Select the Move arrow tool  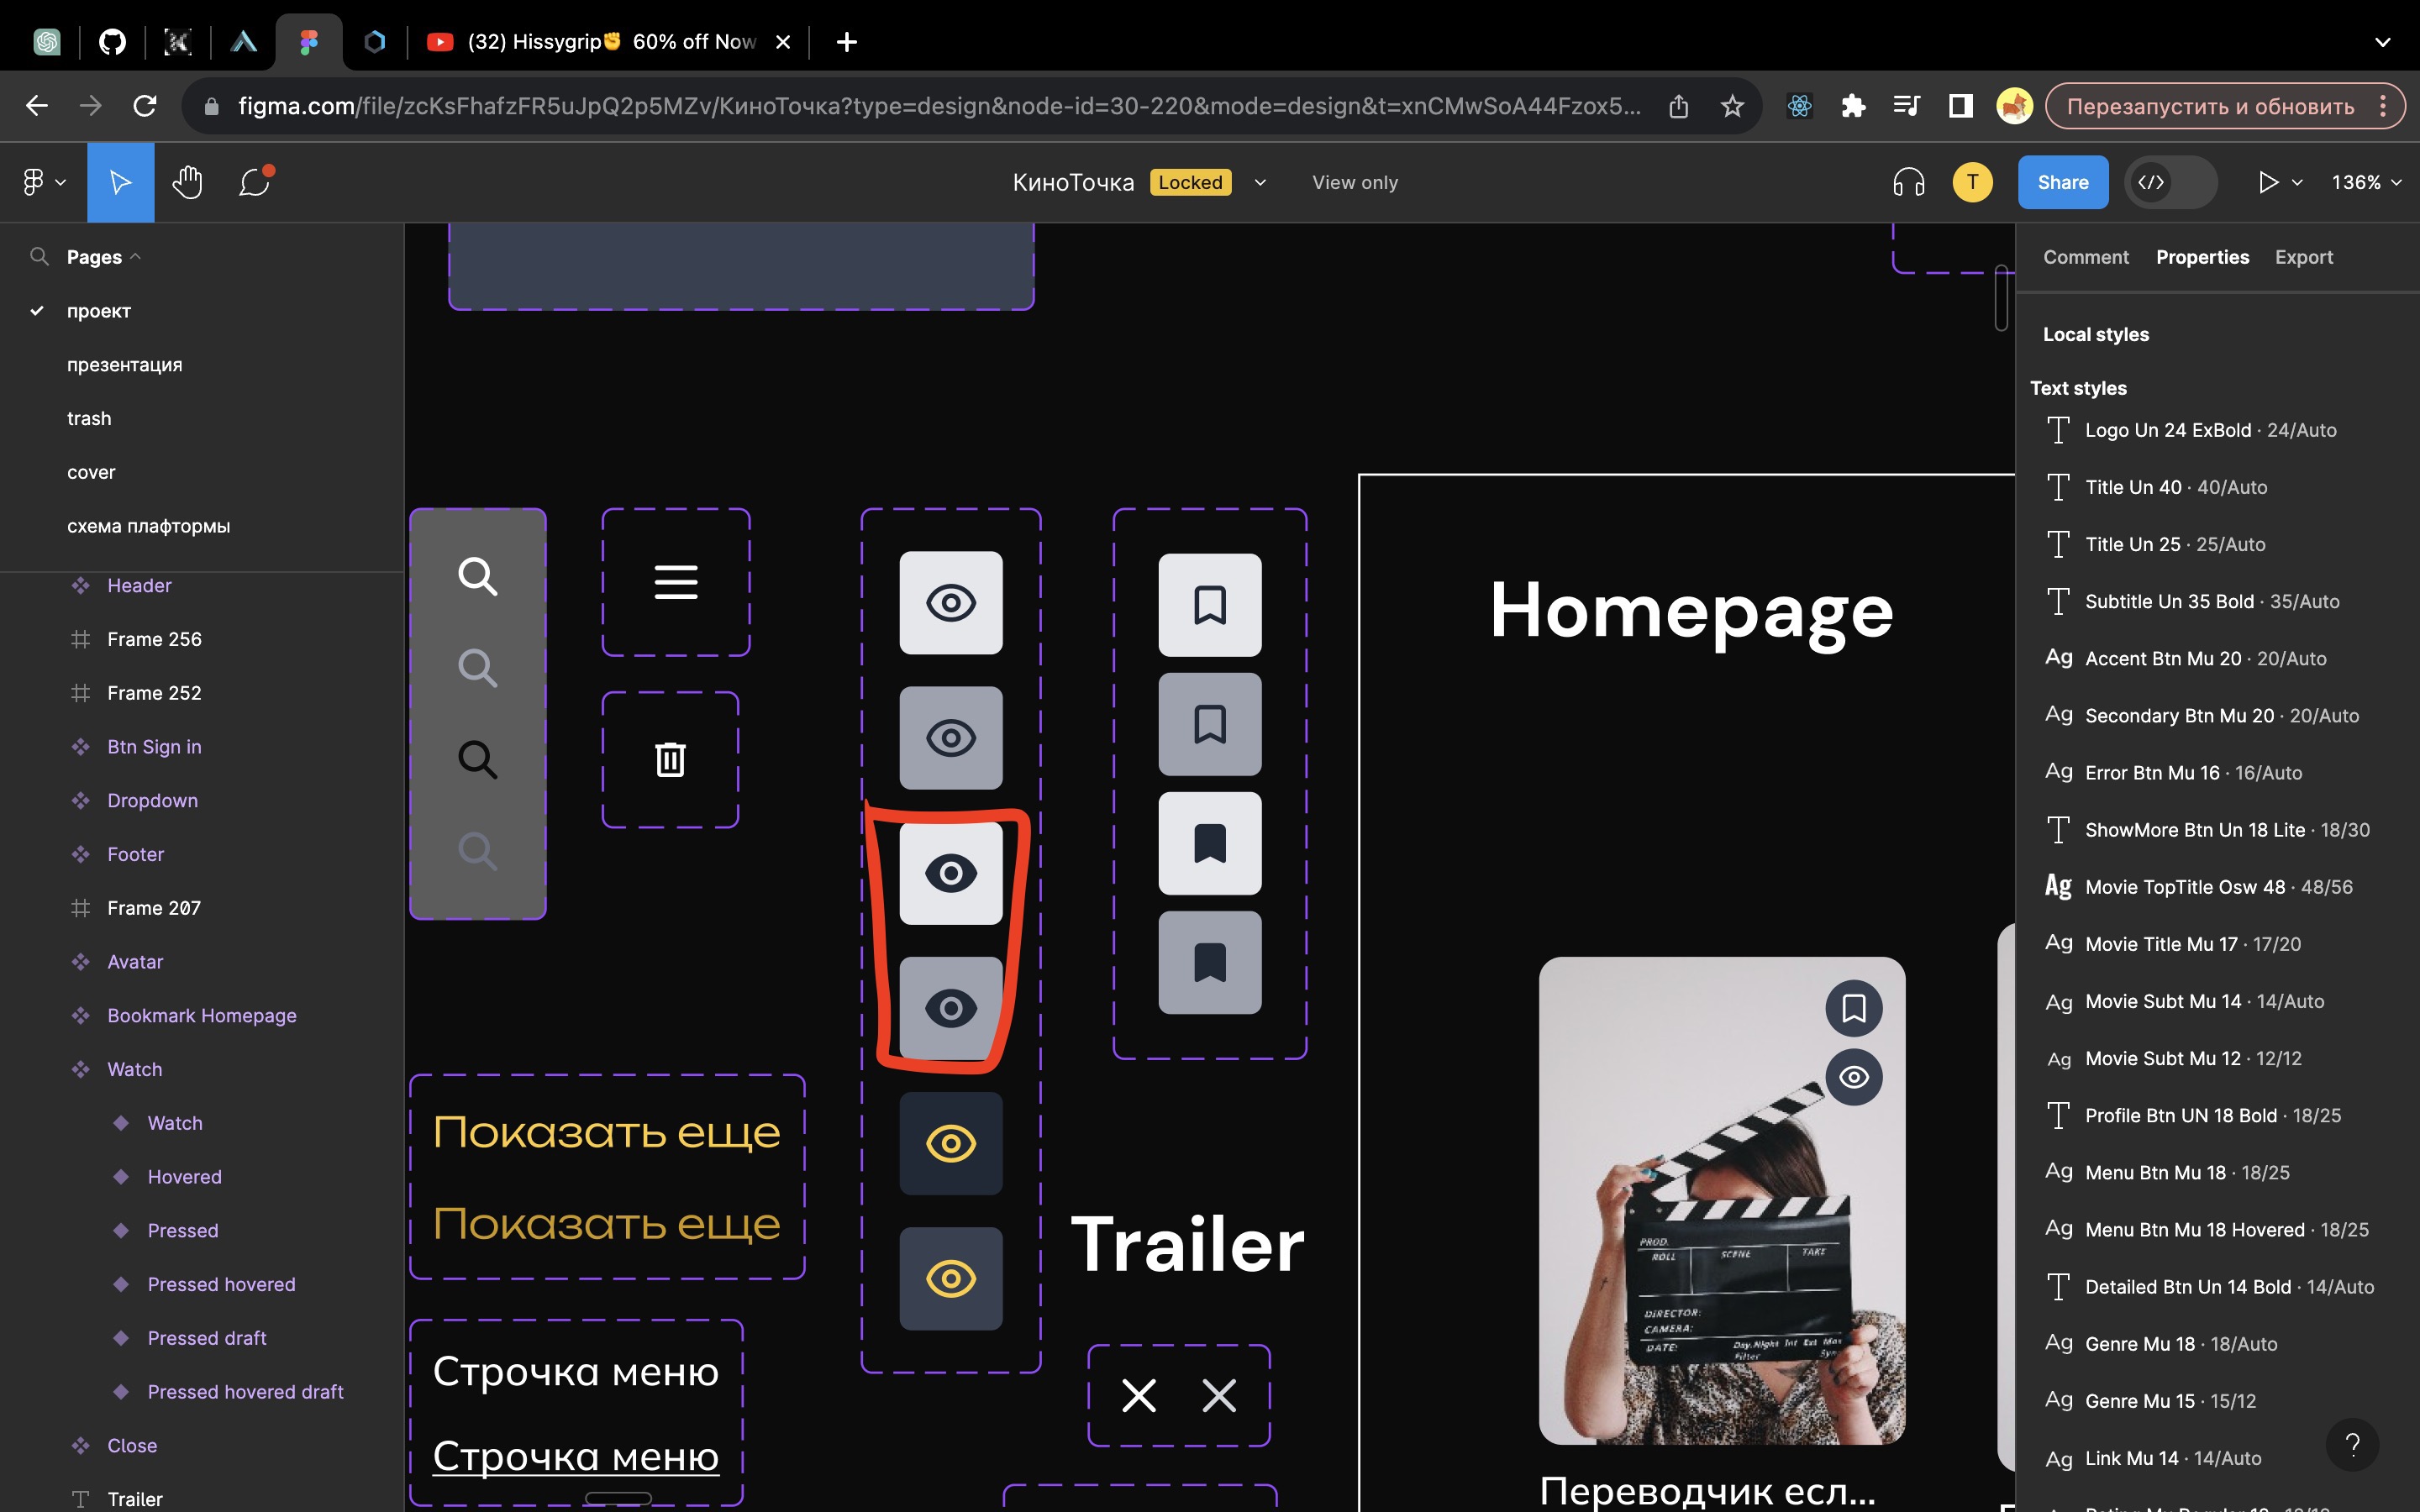[x=120, y=182]
